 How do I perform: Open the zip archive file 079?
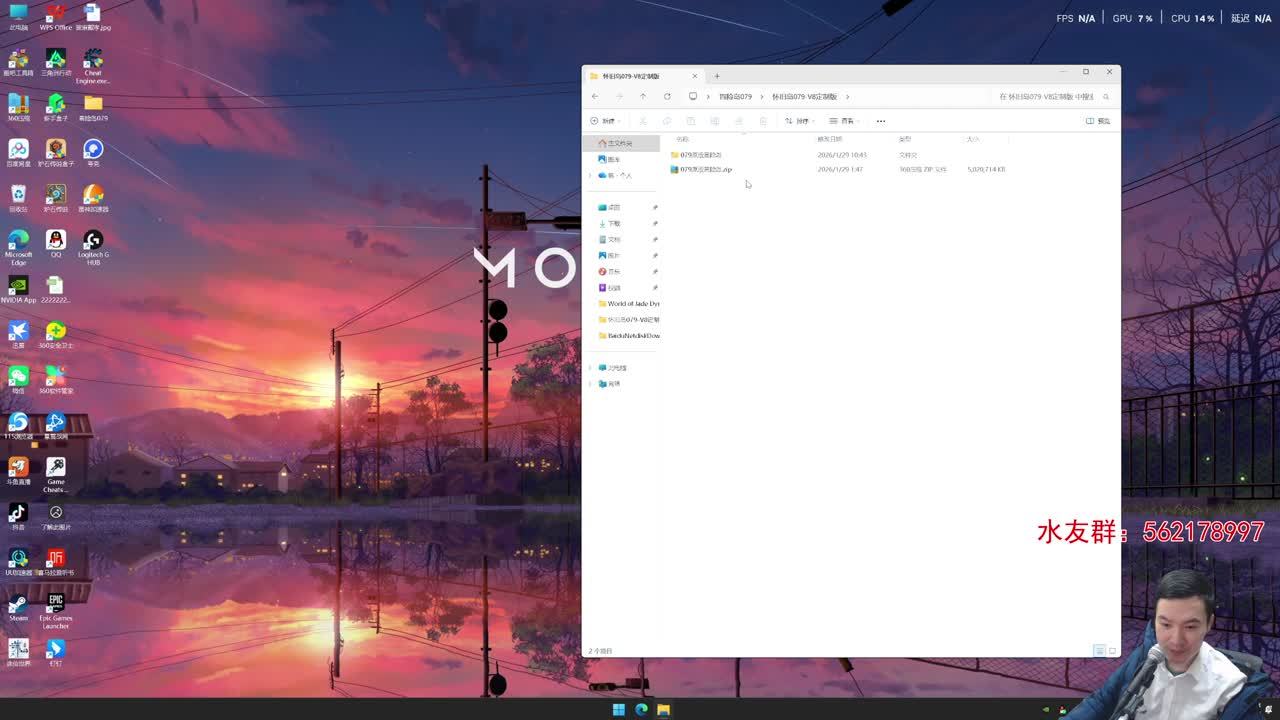click(706, 170)
